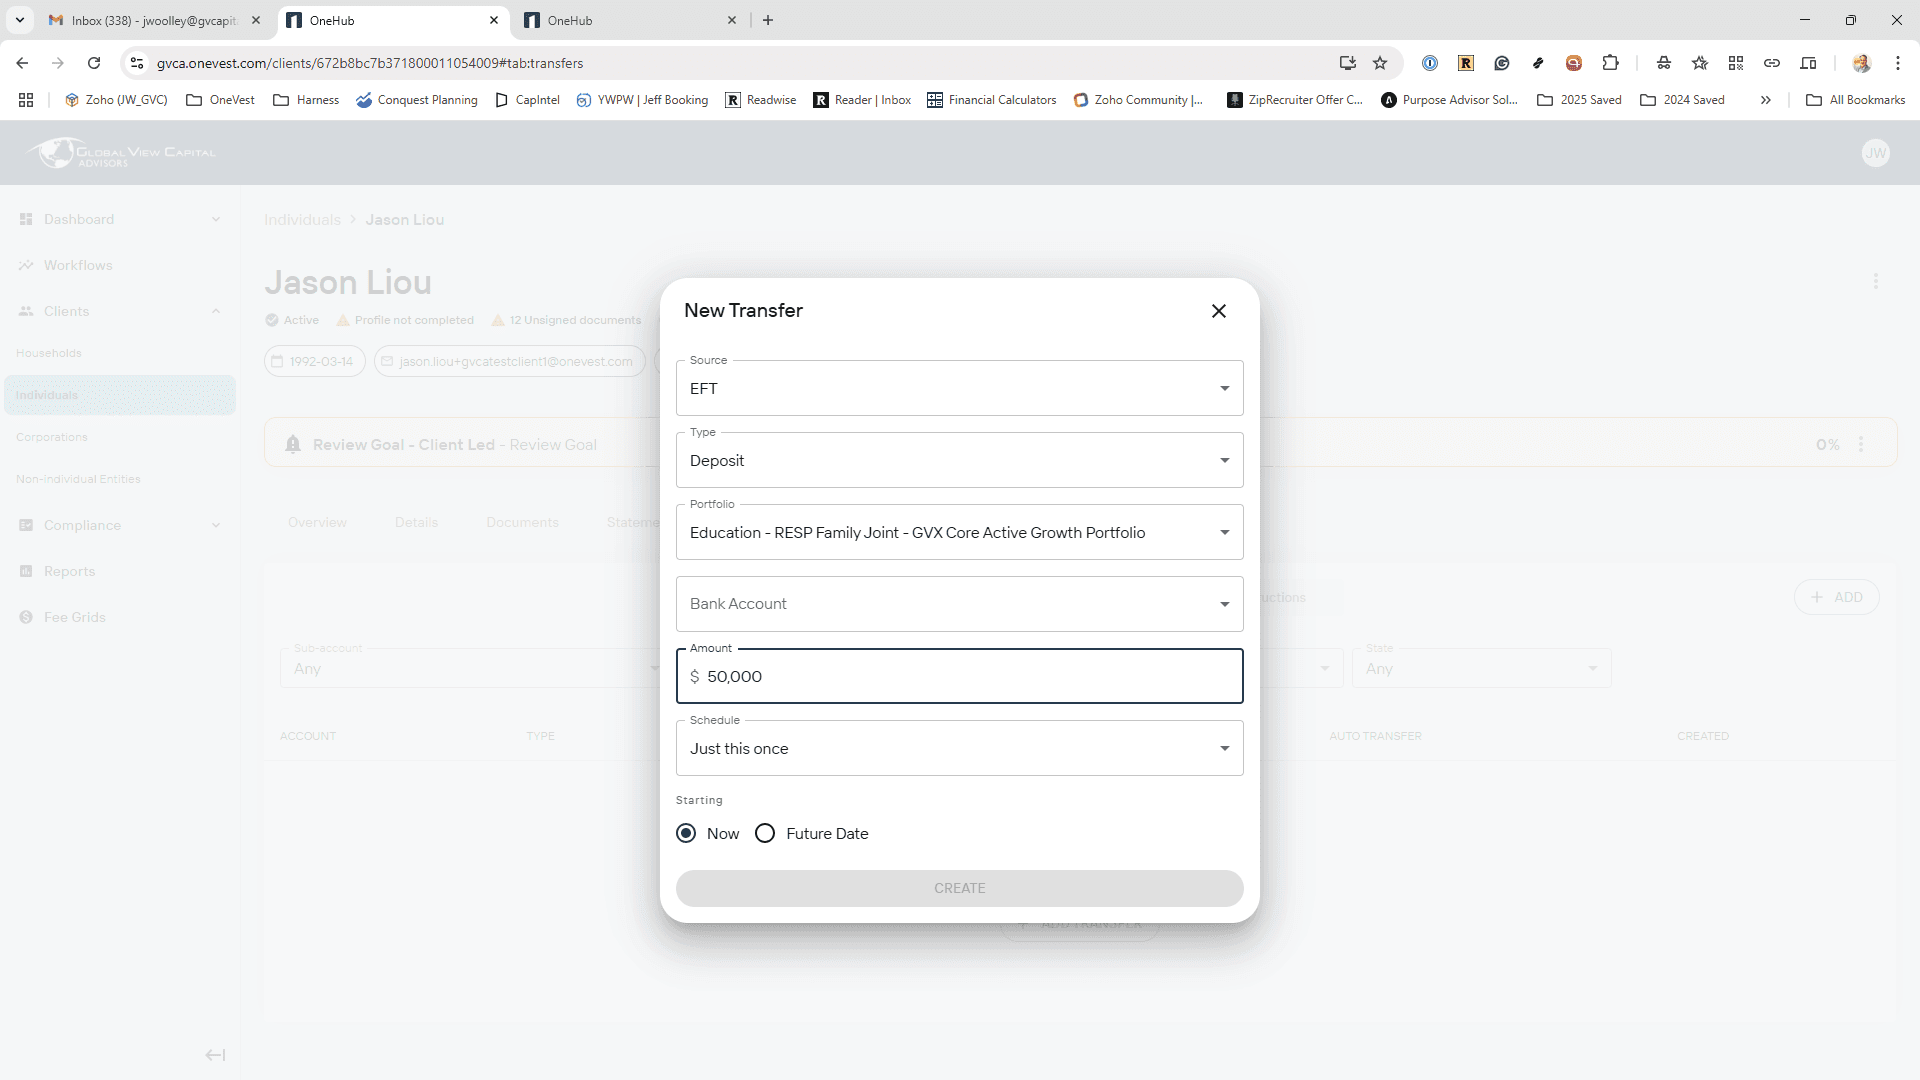This screenshot has height=1080, width=1920.
Task: Open Corporations under Clients
Action: coord(52,437)
